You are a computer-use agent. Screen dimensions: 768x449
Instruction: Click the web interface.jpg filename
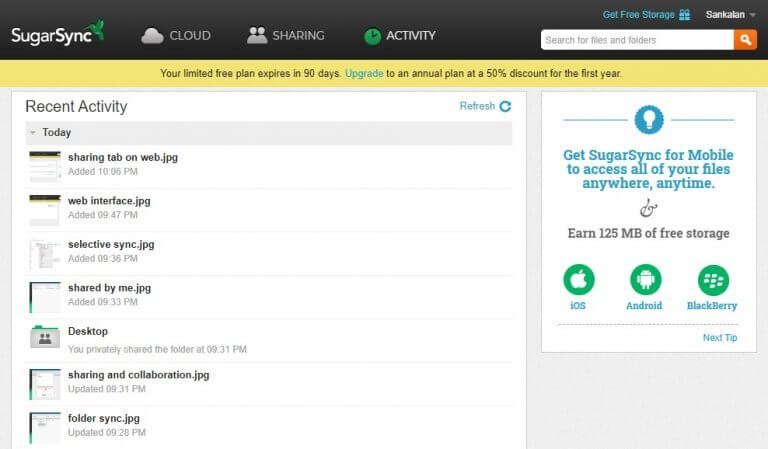point(109,201)
